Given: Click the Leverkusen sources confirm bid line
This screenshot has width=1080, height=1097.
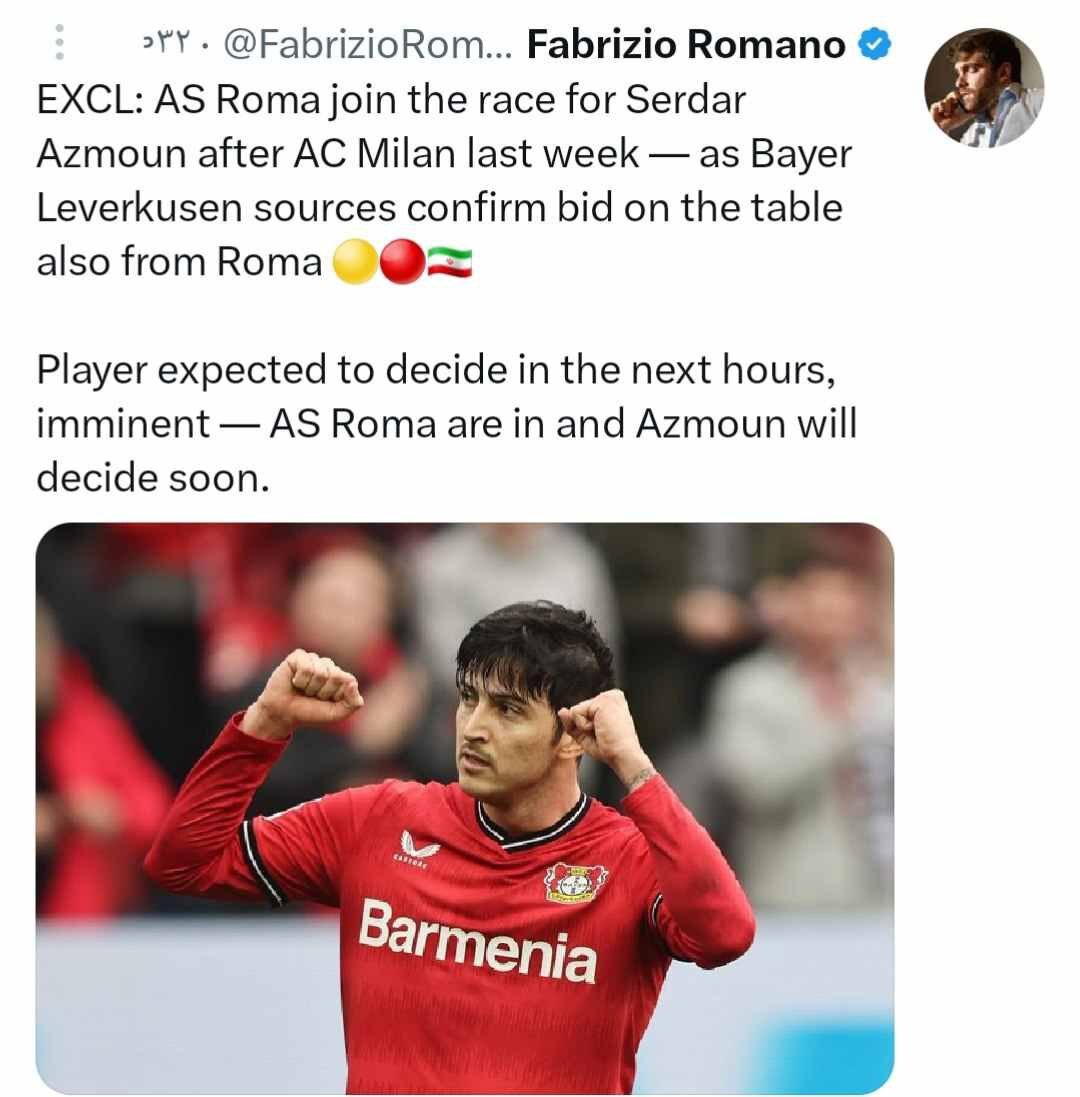Looking at the screenshot, I should click(439, 208).
